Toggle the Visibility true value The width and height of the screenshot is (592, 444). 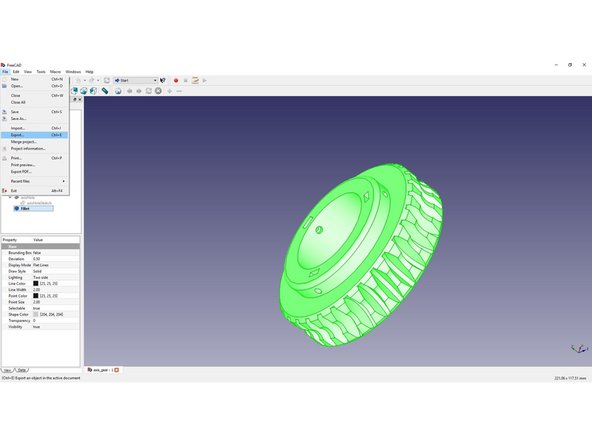coord(56,327)
